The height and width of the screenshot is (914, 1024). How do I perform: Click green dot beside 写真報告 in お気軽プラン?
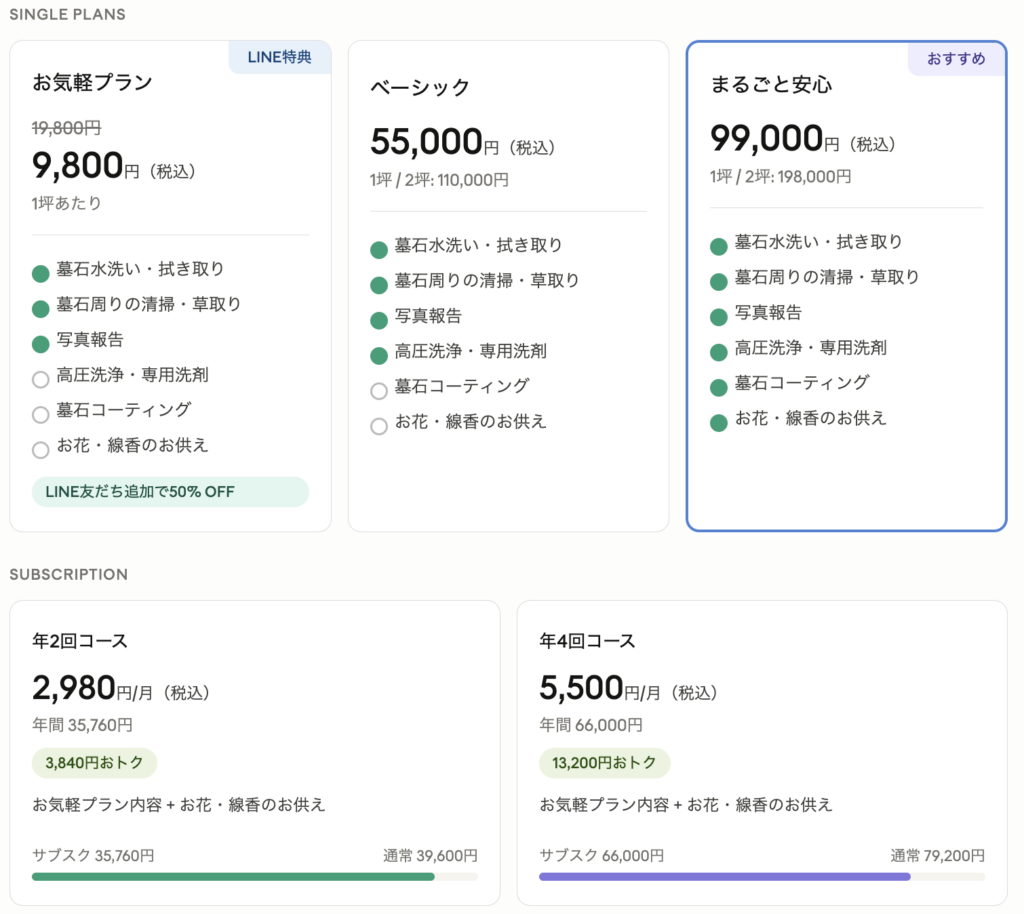[x=41, y=344]
